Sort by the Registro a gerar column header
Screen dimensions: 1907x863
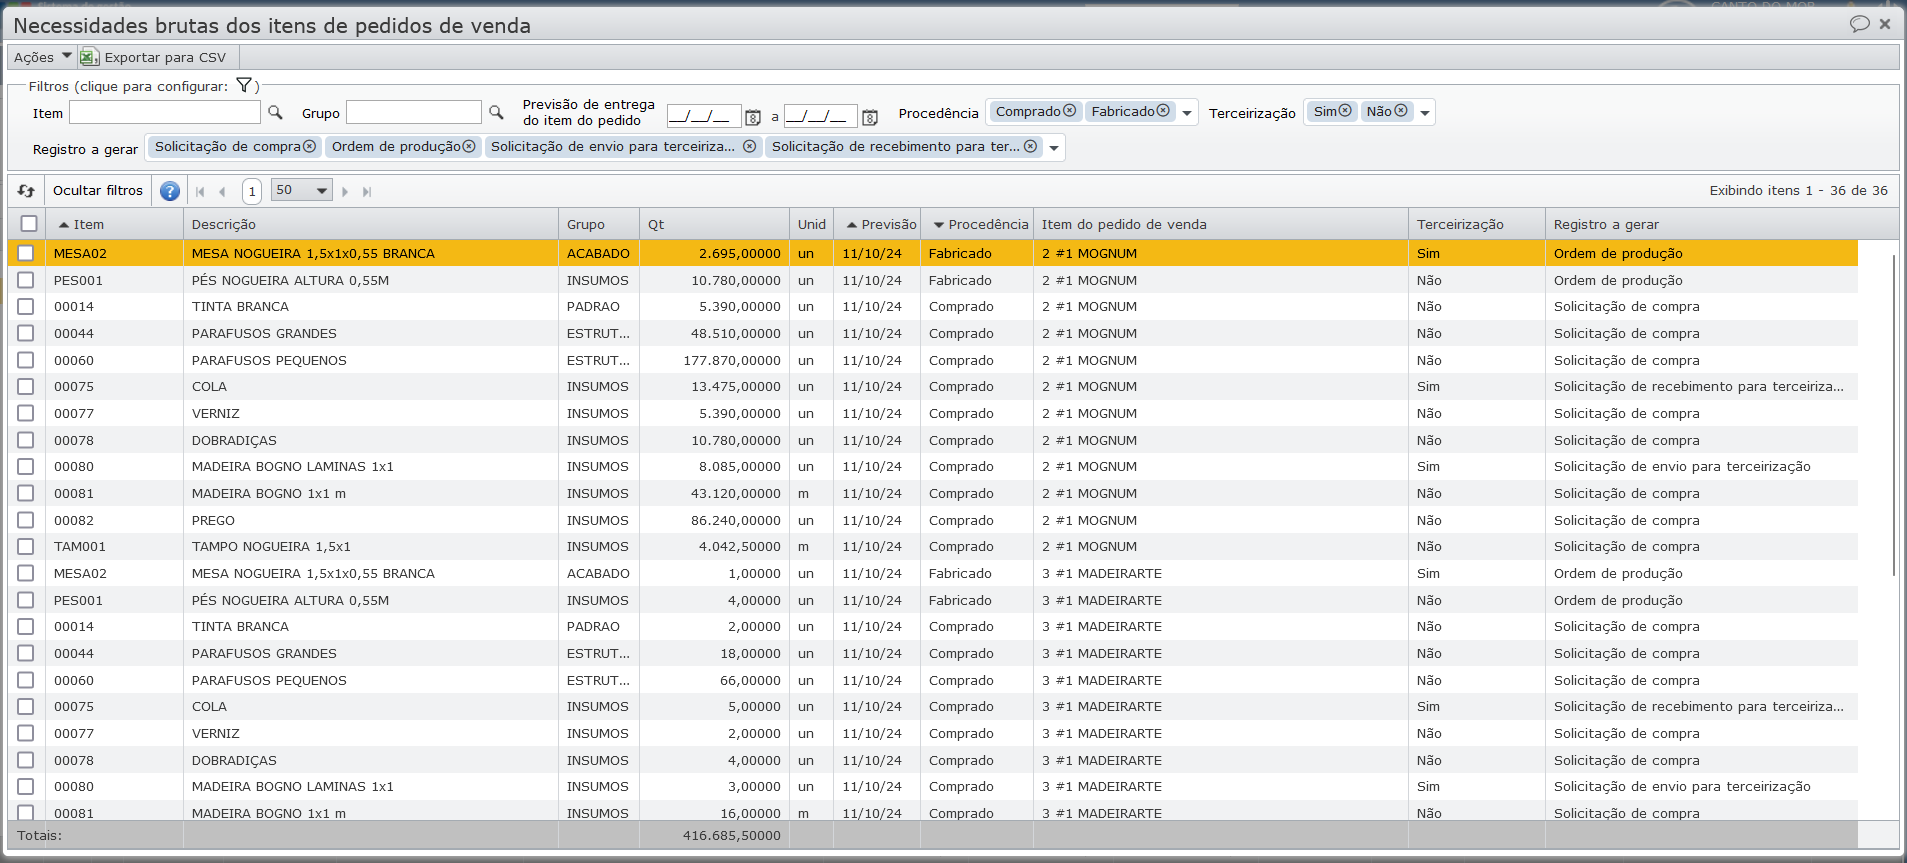tap(1700, 224)
